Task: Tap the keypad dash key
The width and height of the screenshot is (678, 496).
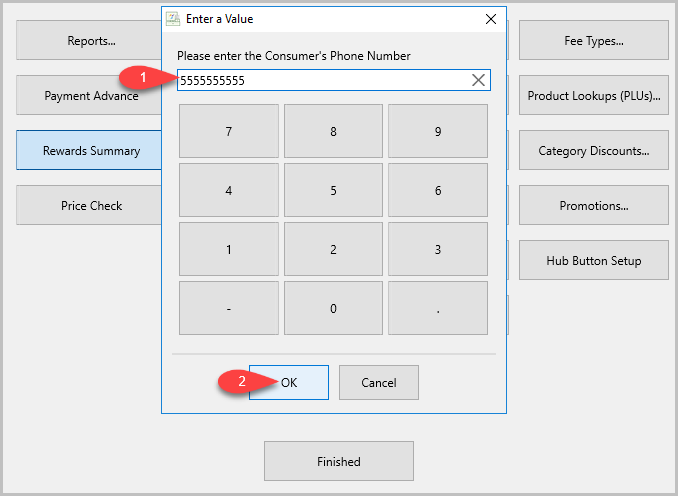Action: tap(229, 308)
